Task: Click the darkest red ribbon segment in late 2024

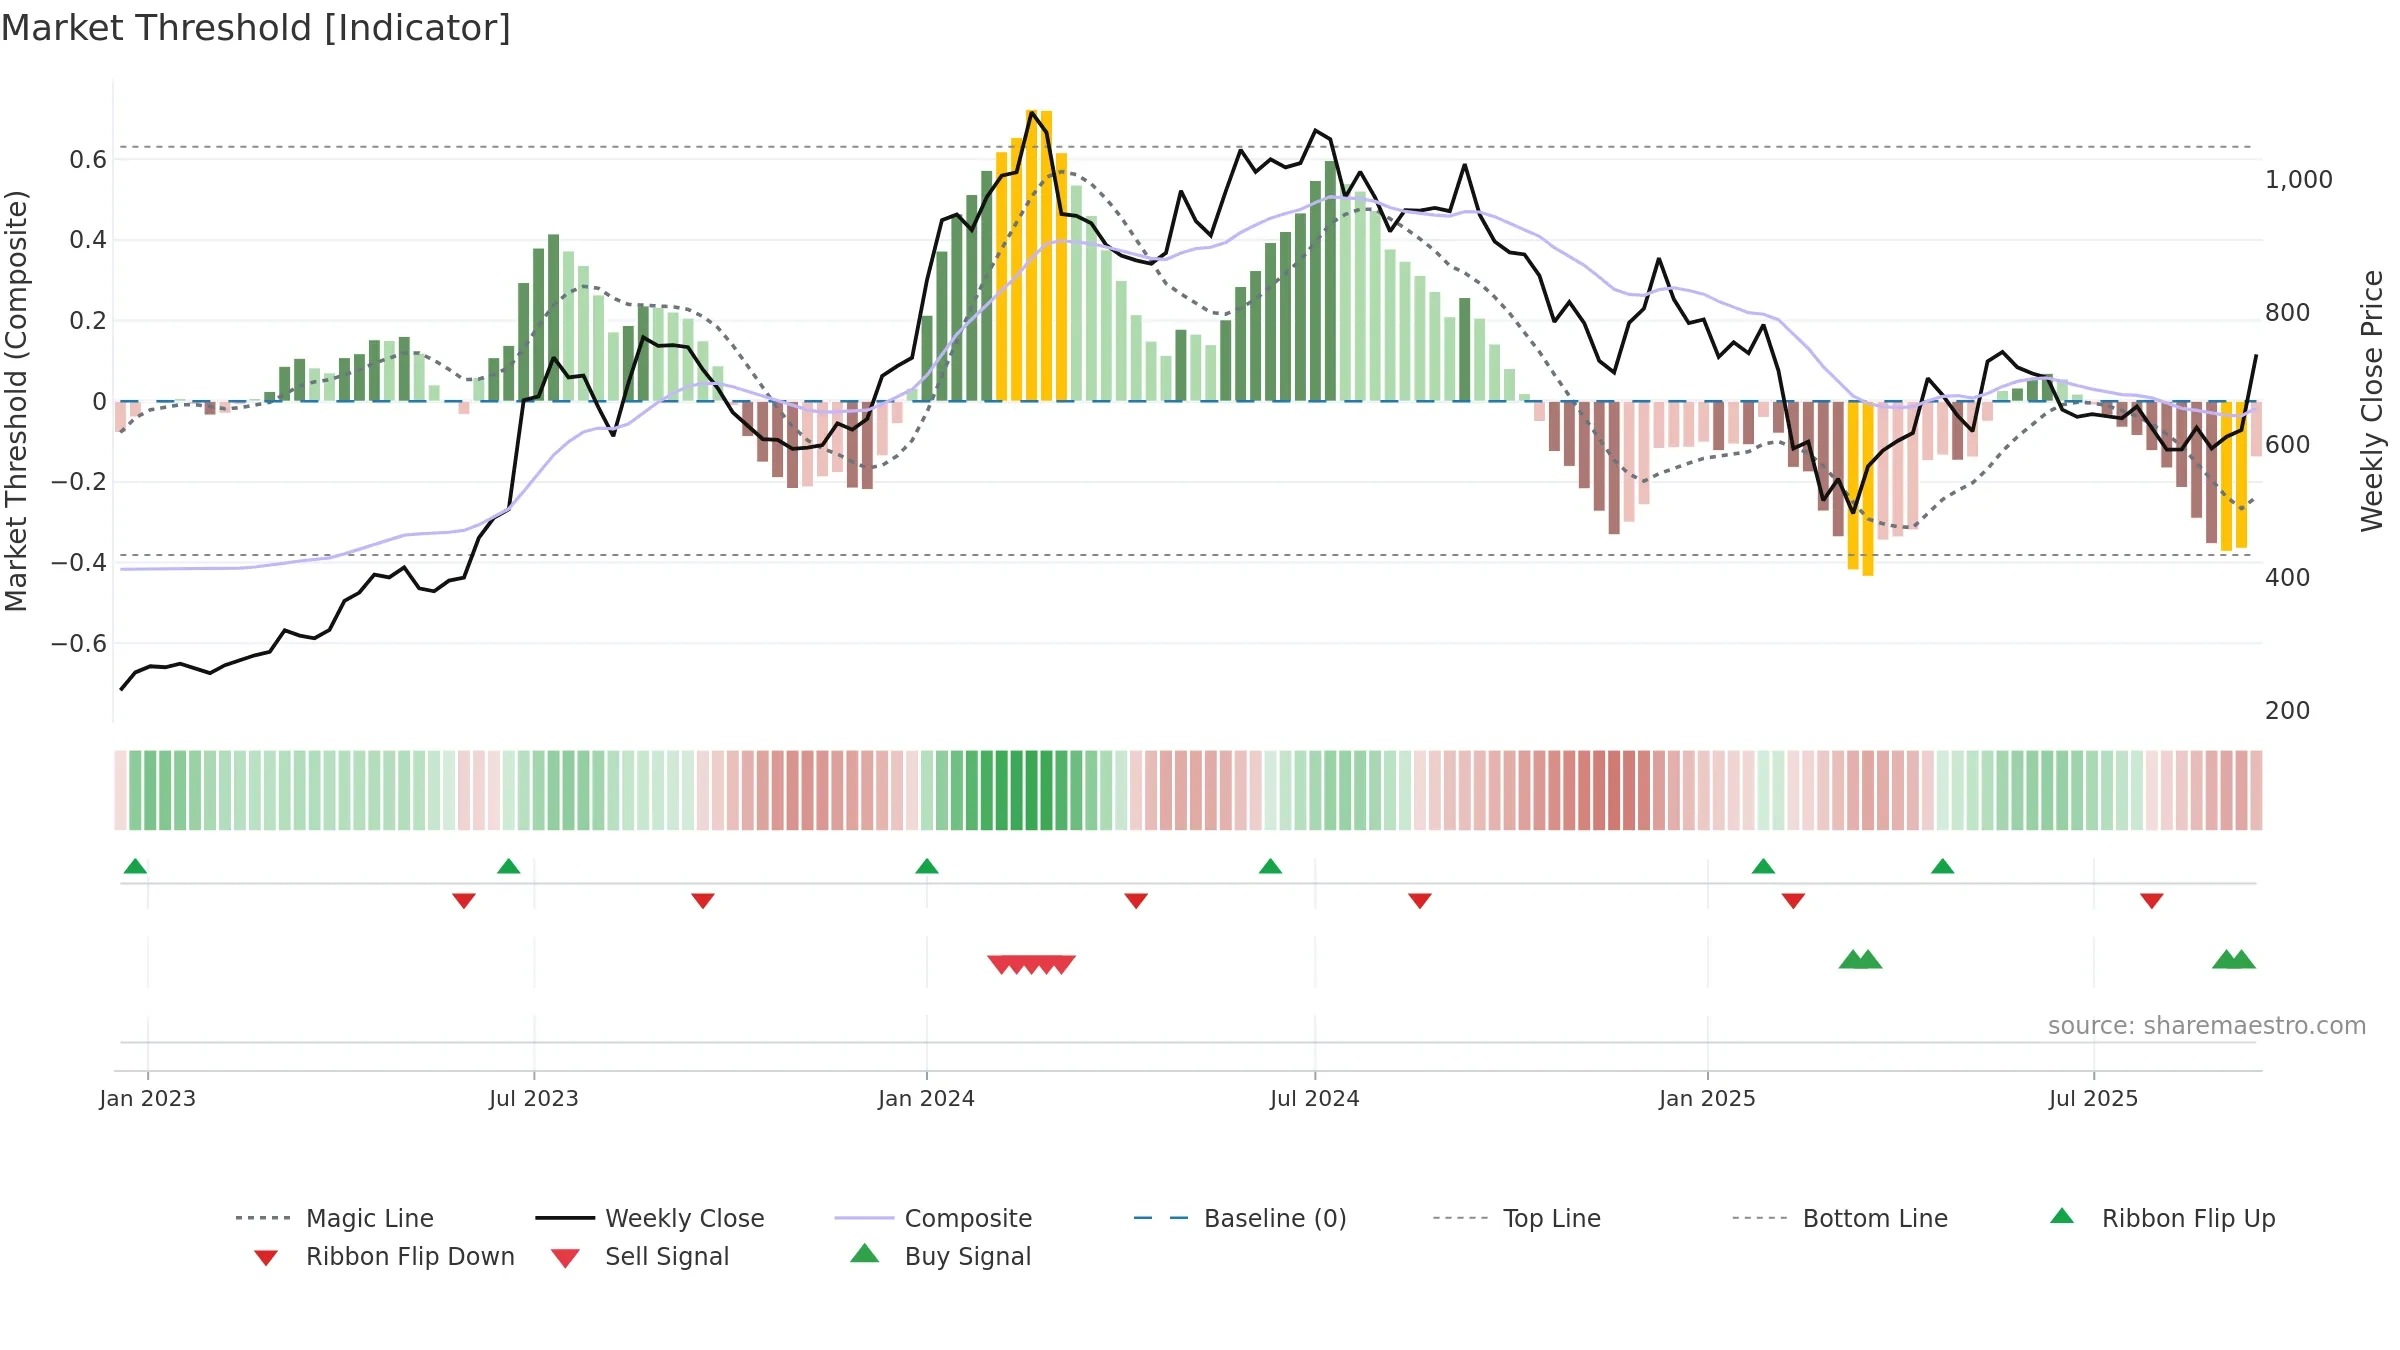Action: pos(1614,790)
